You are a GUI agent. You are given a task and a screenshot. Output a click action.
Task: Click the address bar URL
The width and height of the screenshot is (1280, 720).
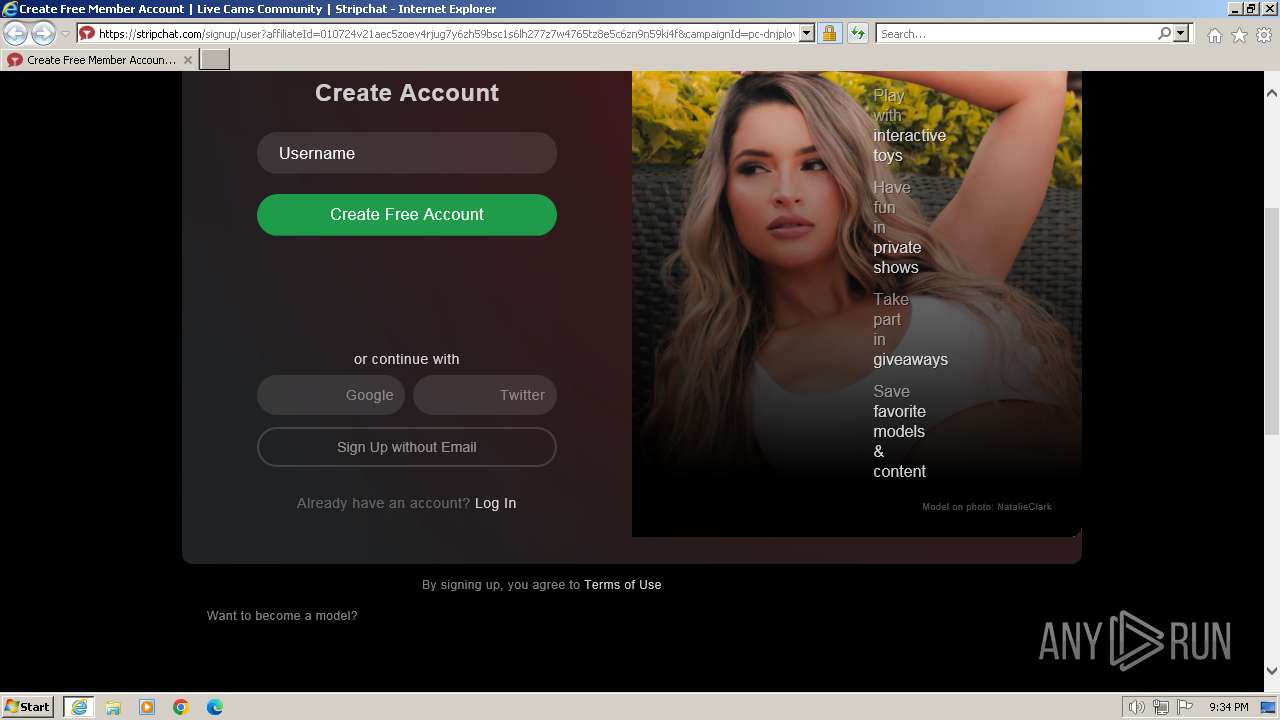pos(447,33)
